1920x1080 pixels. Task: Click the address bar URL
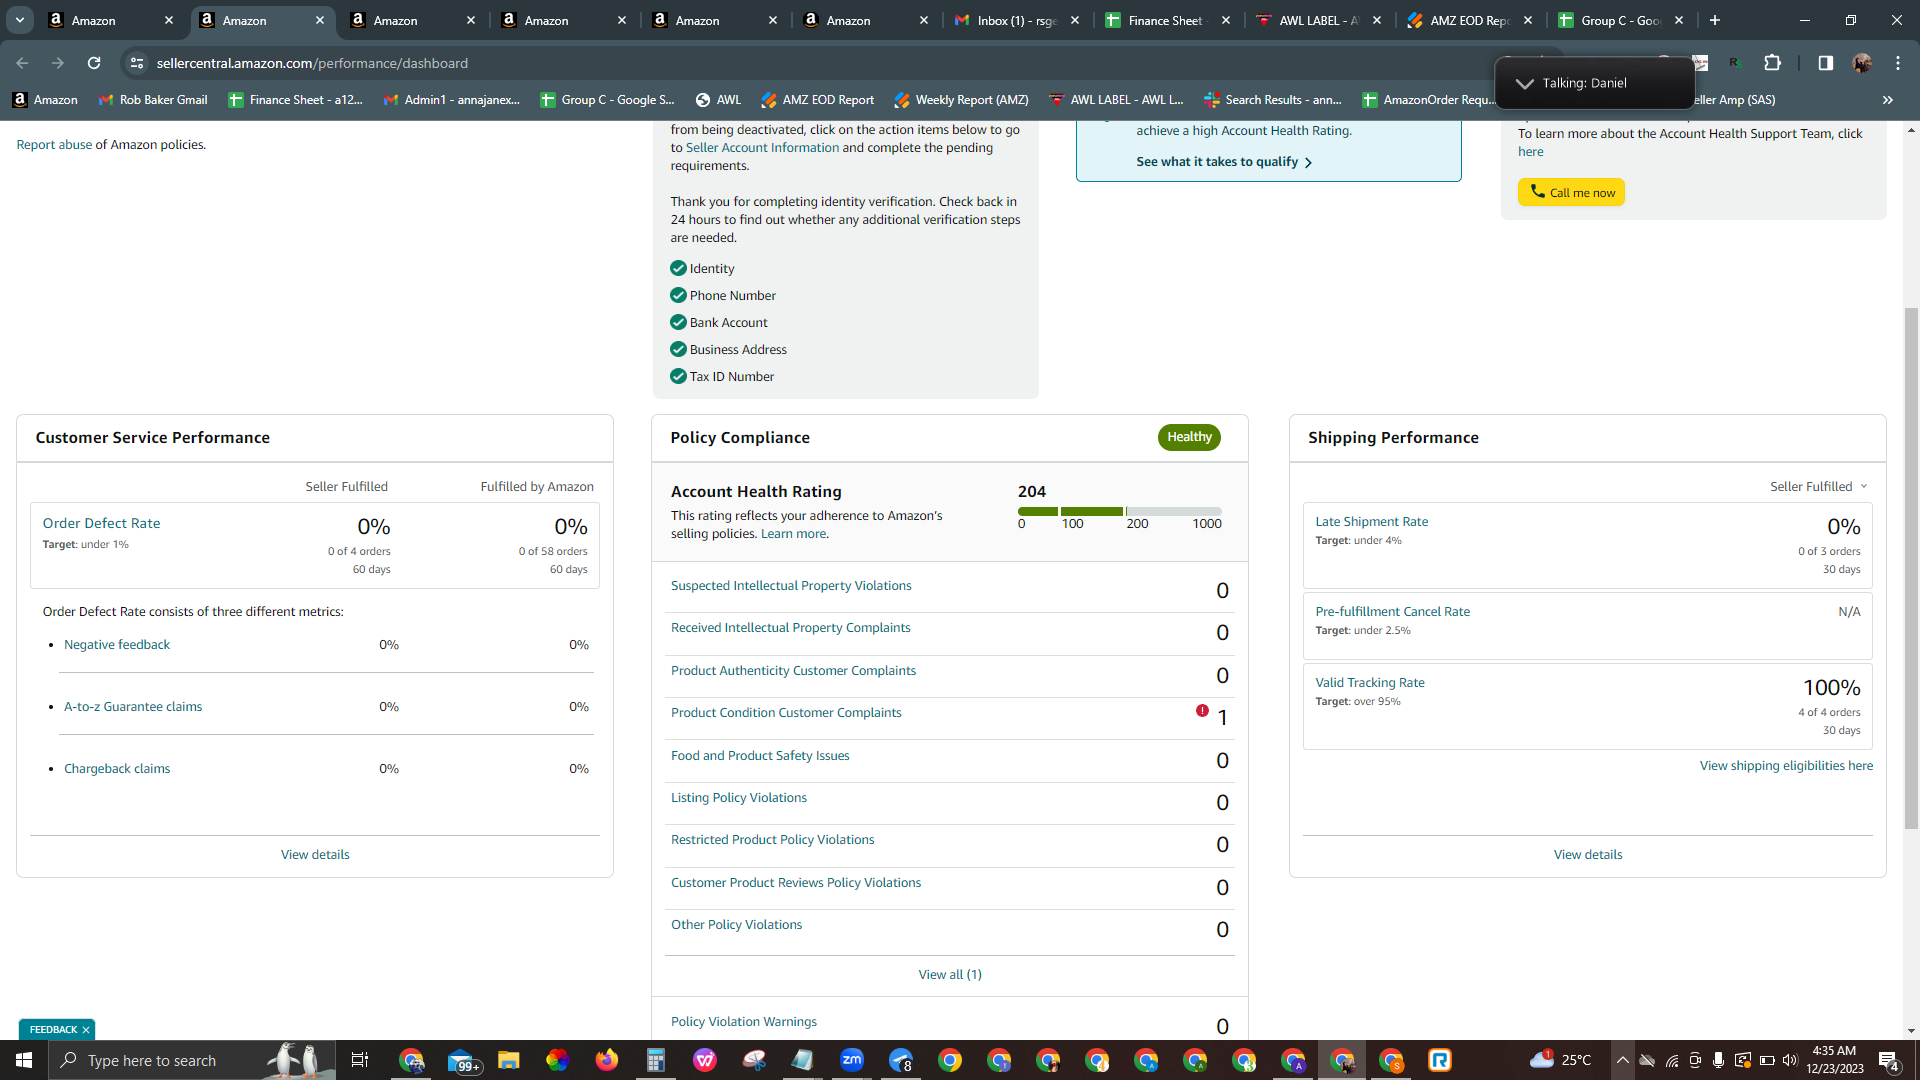click(312, 63)
